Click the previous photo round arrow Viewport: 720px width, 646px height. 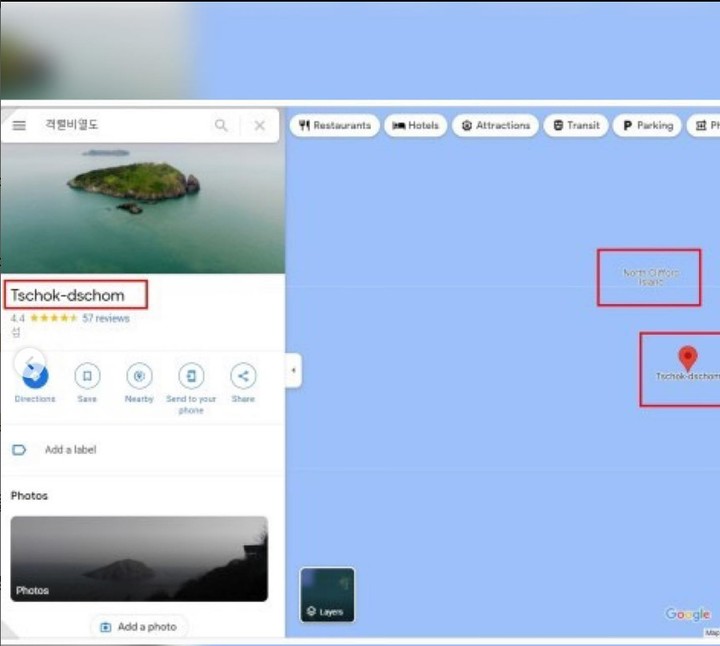tap(29, 363)
